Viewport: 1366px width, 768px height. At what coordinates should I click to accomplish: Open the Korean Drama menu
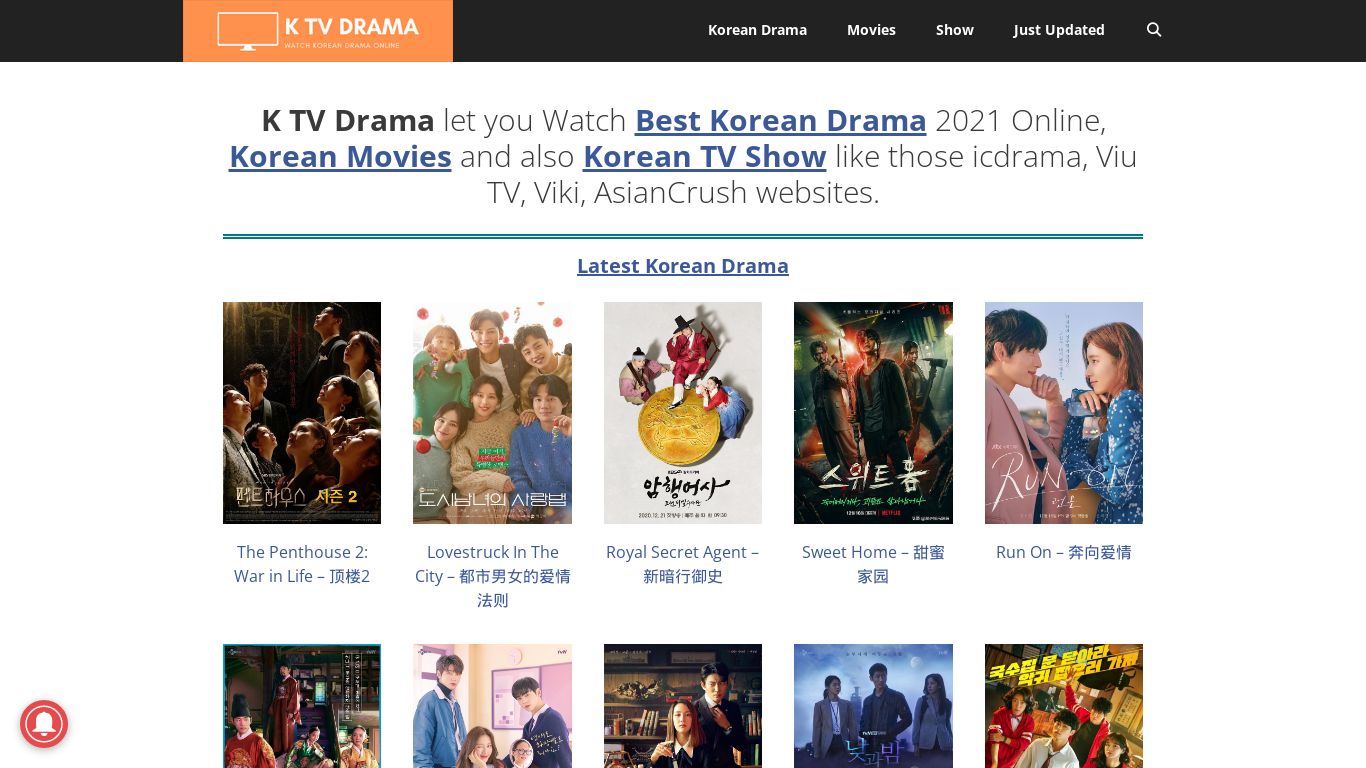pyautogui.click(x=757, y=30)
